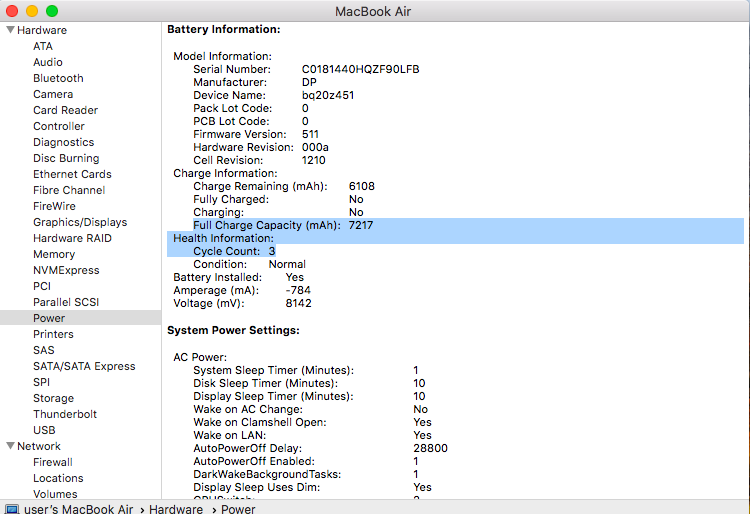Open the PCI entry
The image size is (750, 514).
coord(42,286)
